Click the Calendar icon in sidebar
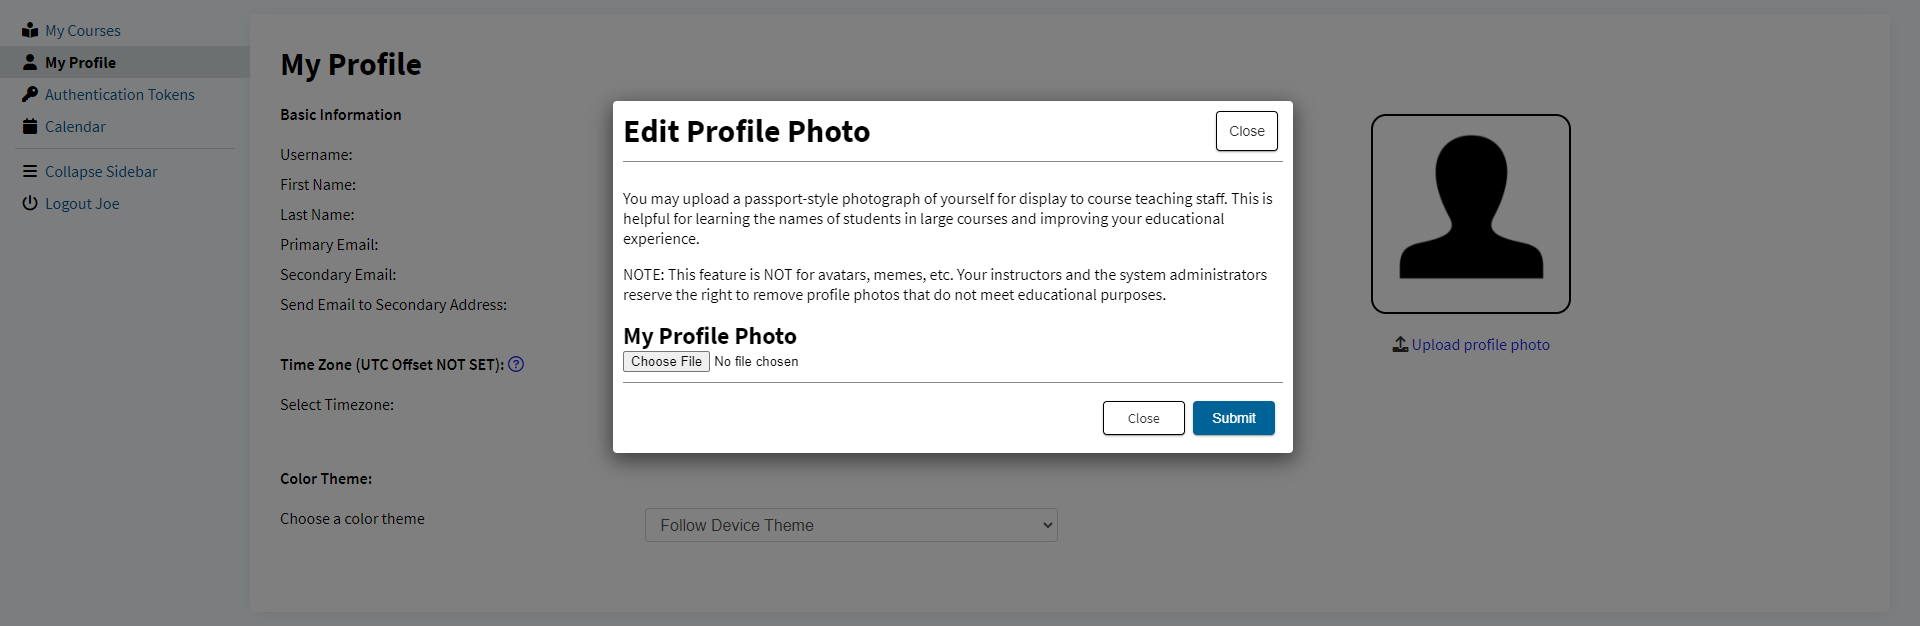 point(30,126)
